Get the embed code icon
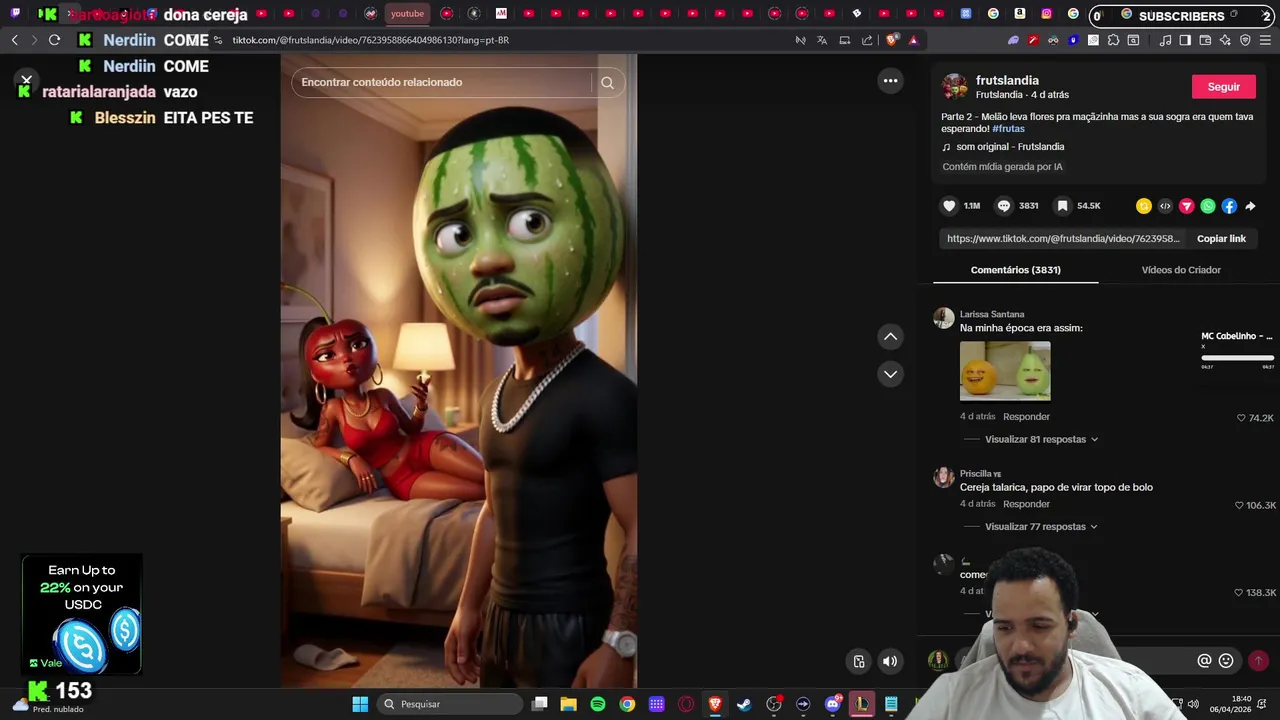The height and width of the screenshot is (720, 1280). pyautogui.click(x=1165, y=206)
